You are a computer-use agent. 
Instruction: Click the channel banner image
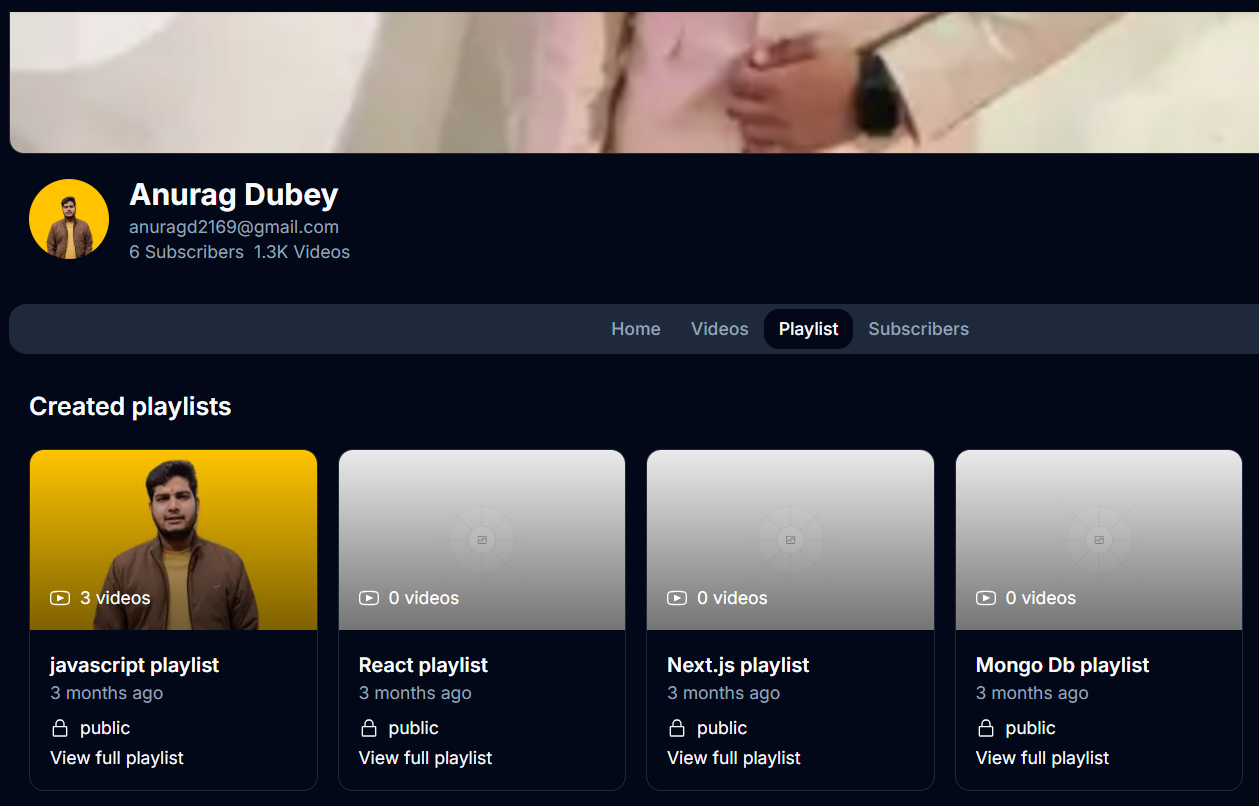634,82
